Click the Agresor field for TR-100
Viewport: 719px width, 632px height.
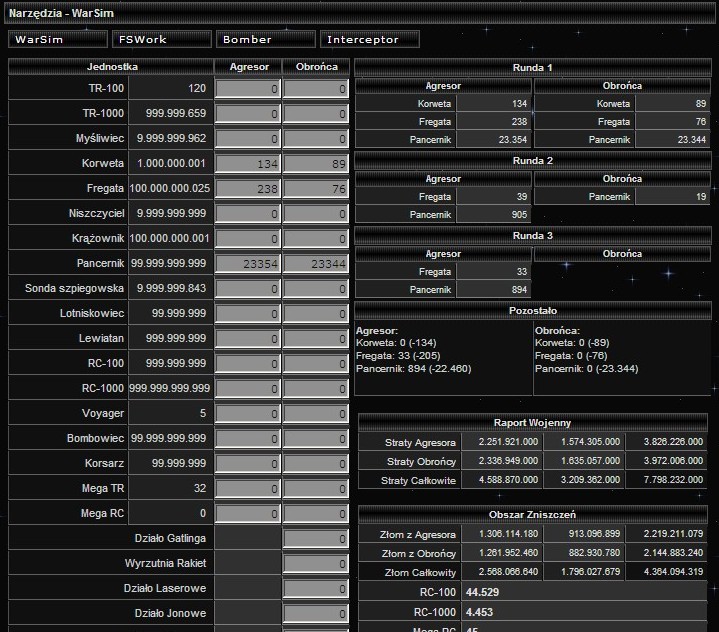[248, 89]
